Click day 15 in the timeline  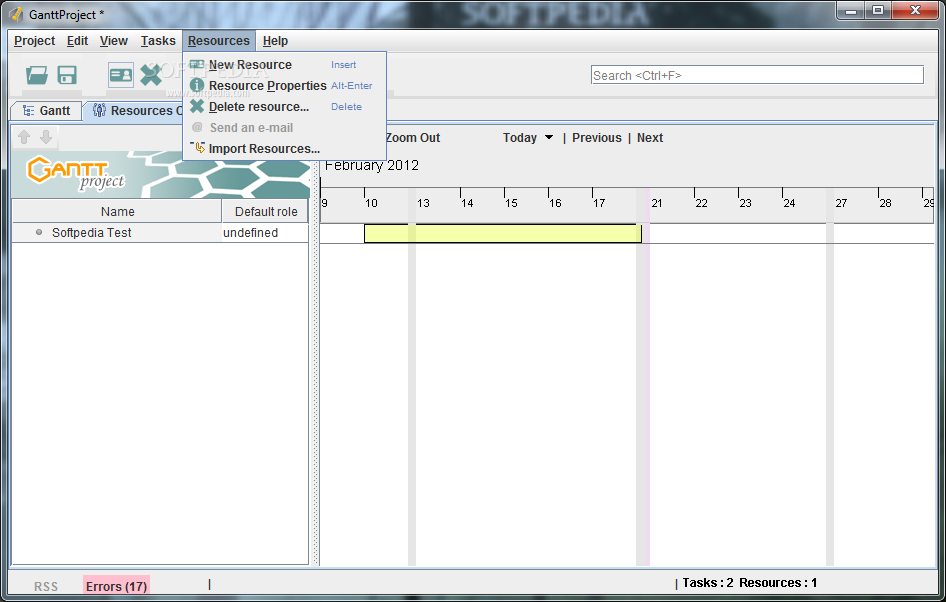[511, 203]
